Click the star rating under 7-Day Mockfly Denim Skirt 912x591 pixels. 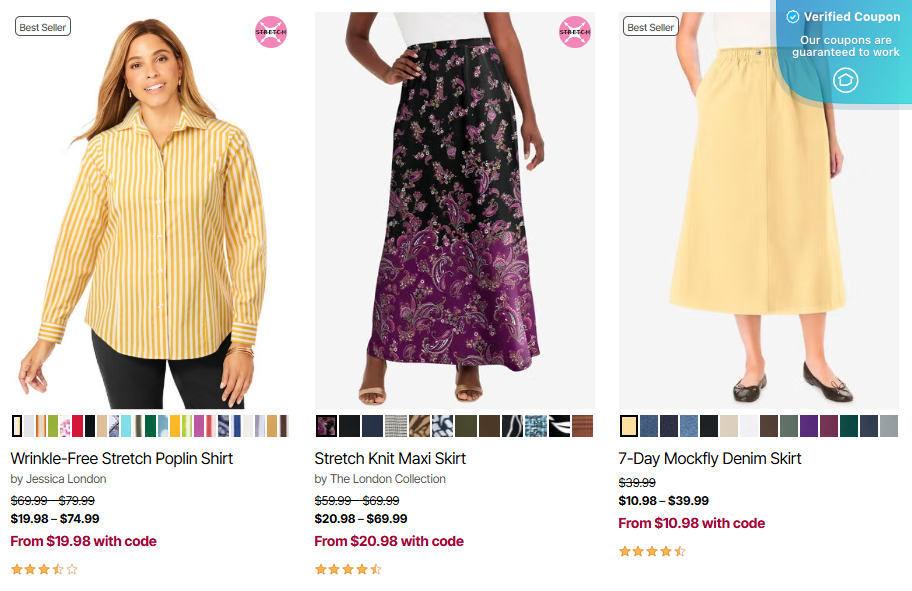(x=652, y=551)
